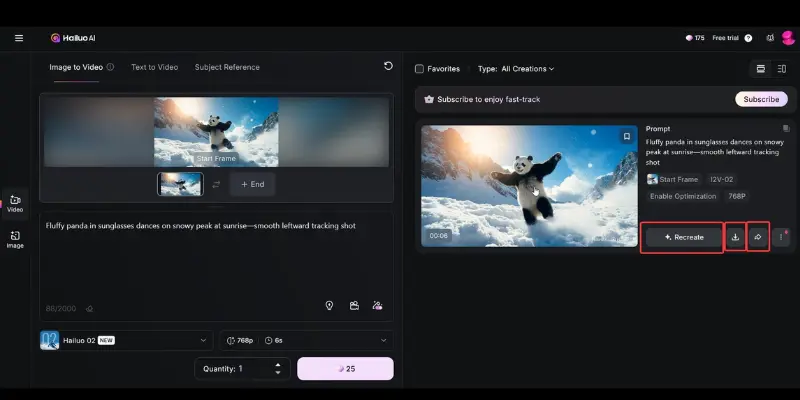800x400 pixels.
Task: Click the large Start Frame image preview
Action: point(216,132)
